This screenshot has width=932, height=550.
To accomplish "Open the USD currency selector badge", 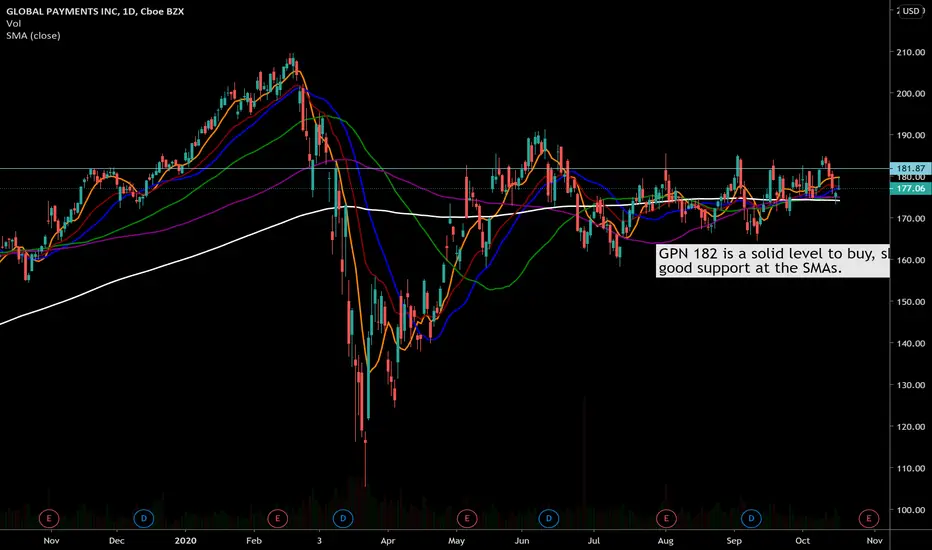I will click(x=911, y=11).
